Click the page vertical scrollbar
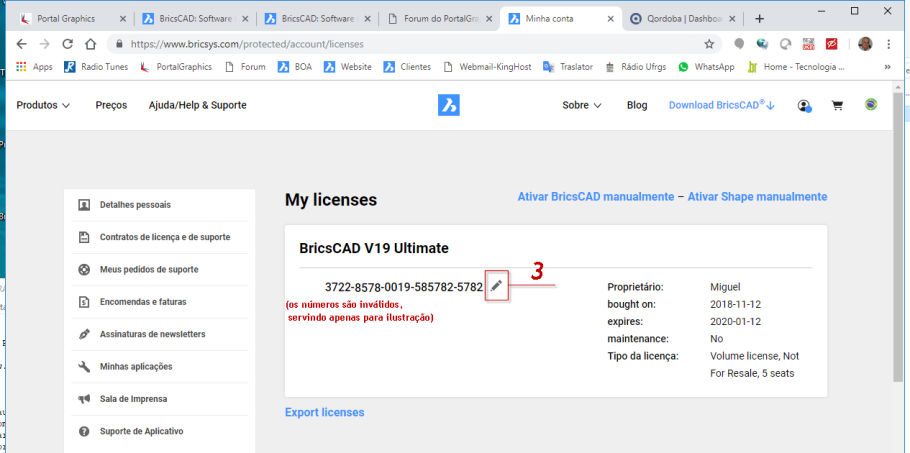Image resolution: width=910 pixels, height=453 pixels. [x=898, y=236]
